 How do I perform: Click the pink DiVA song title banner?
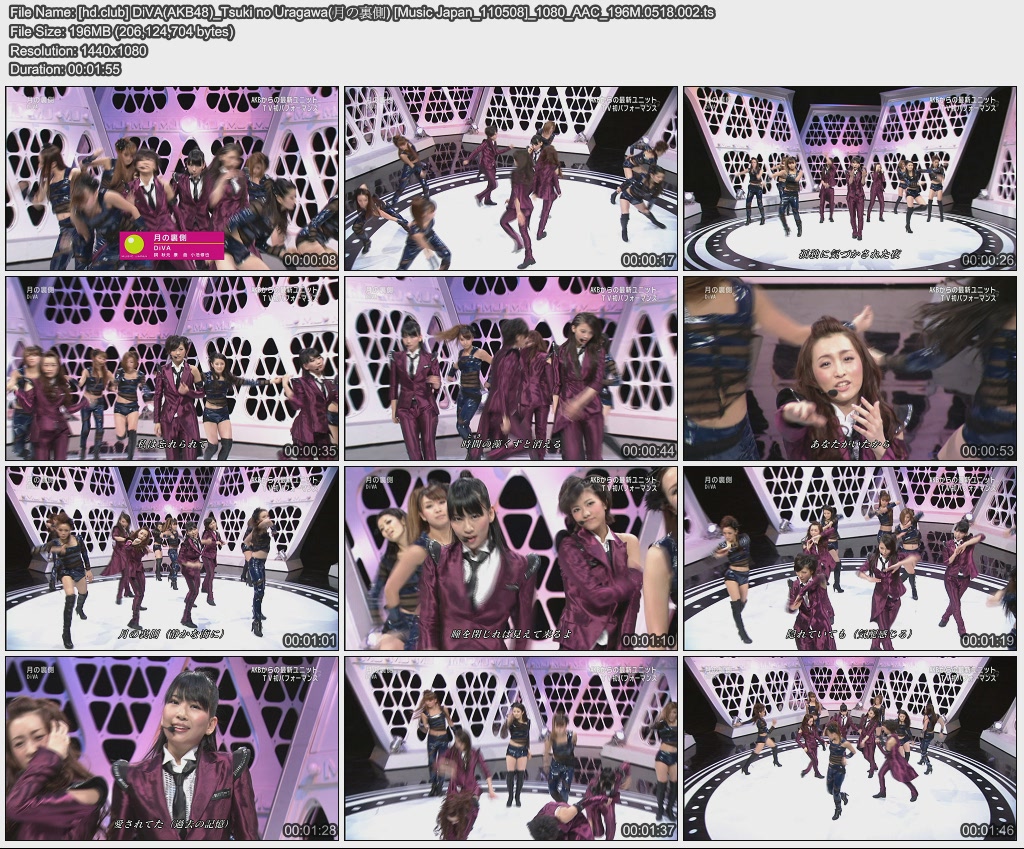click(172, 246)
